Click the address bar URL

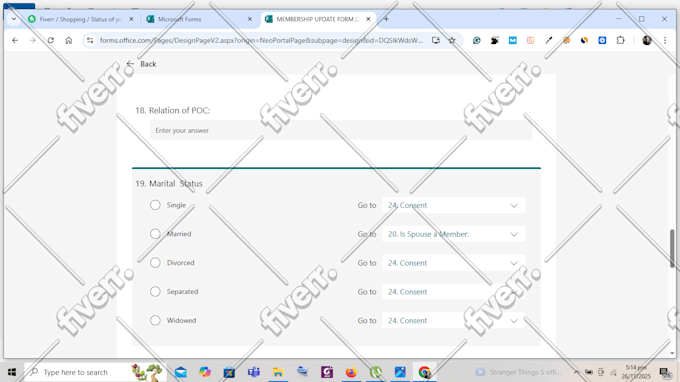261,40
